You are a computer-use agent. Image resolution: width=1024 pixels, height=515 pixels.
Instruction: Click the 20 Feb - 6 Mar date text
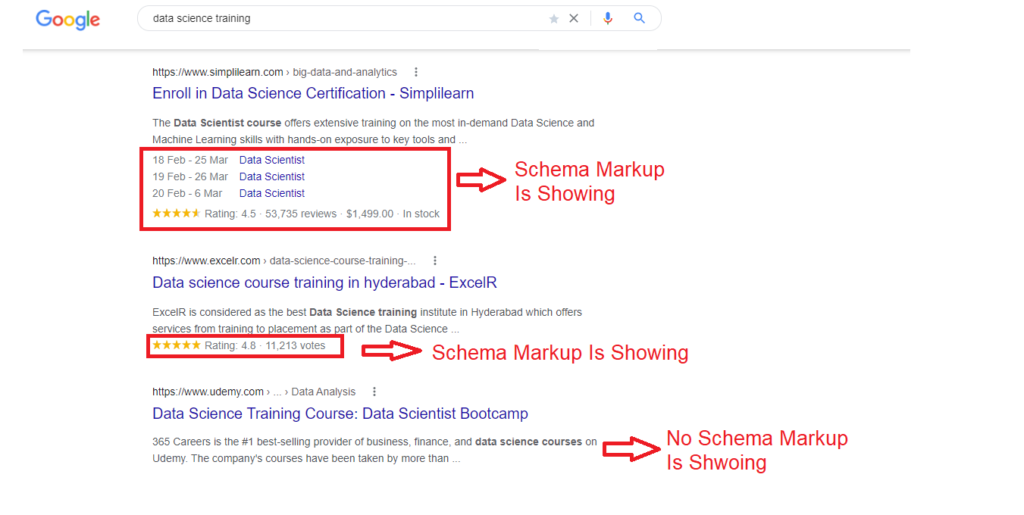coord(187,193)
